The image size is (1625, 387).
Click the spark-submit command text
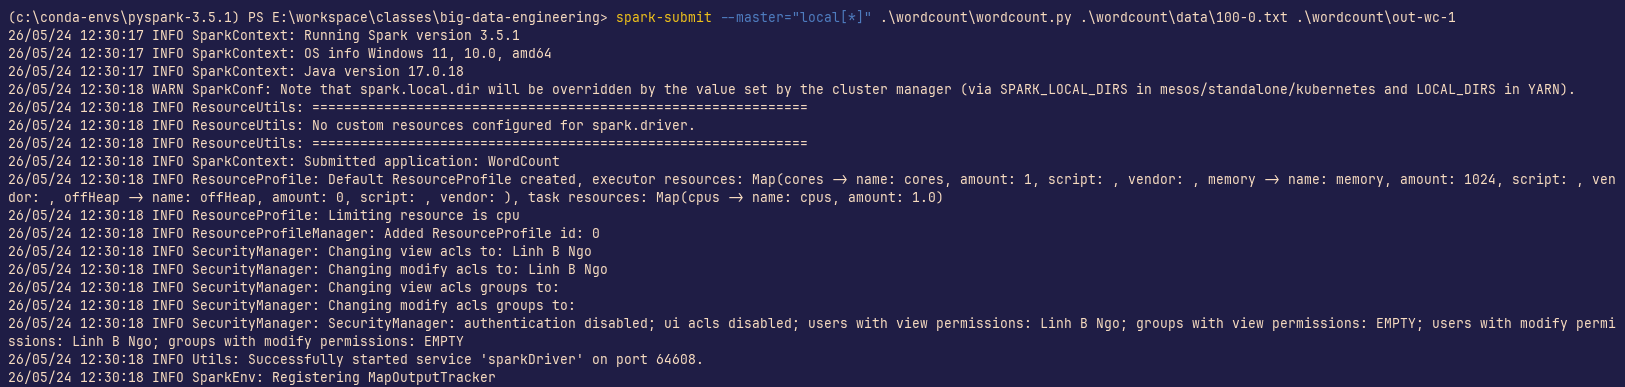pyautogui.click(x=664, y=17)
